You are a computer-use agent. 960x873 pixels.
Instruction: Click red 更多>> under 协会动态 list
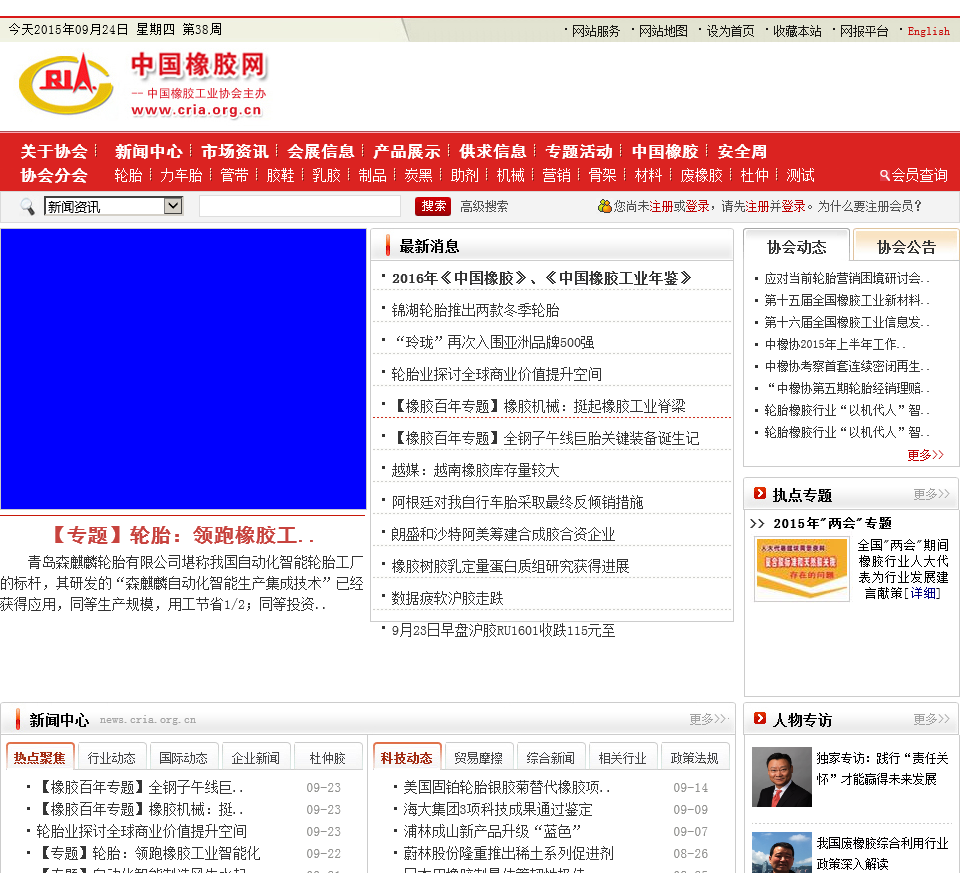pyautogui.click(x=925, y=455)
